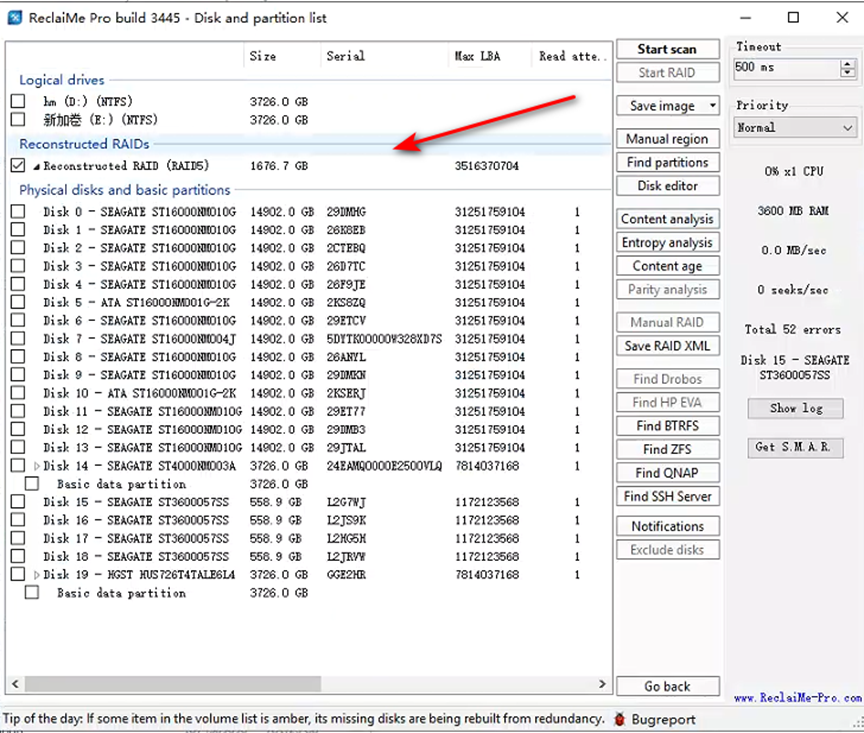Tick the Disk 5 ATA ST16000NM001G-2K checkbox

click(x=18, y=302)
